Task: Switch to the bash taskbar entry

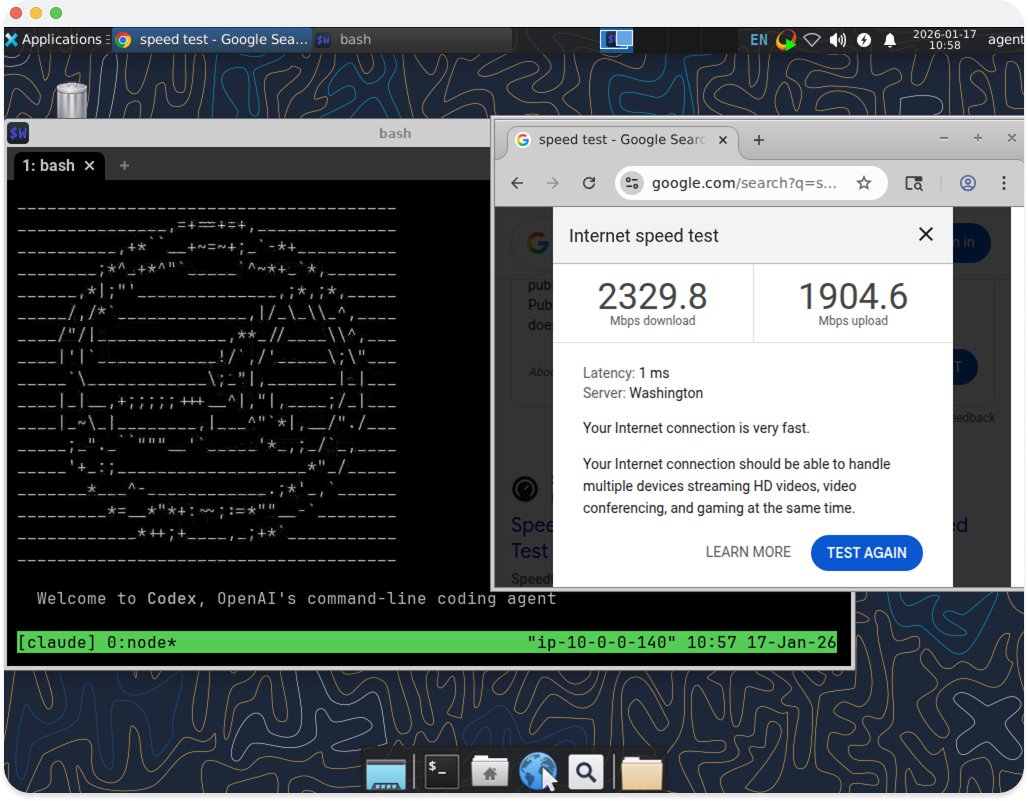Action: tap(412, 39)
